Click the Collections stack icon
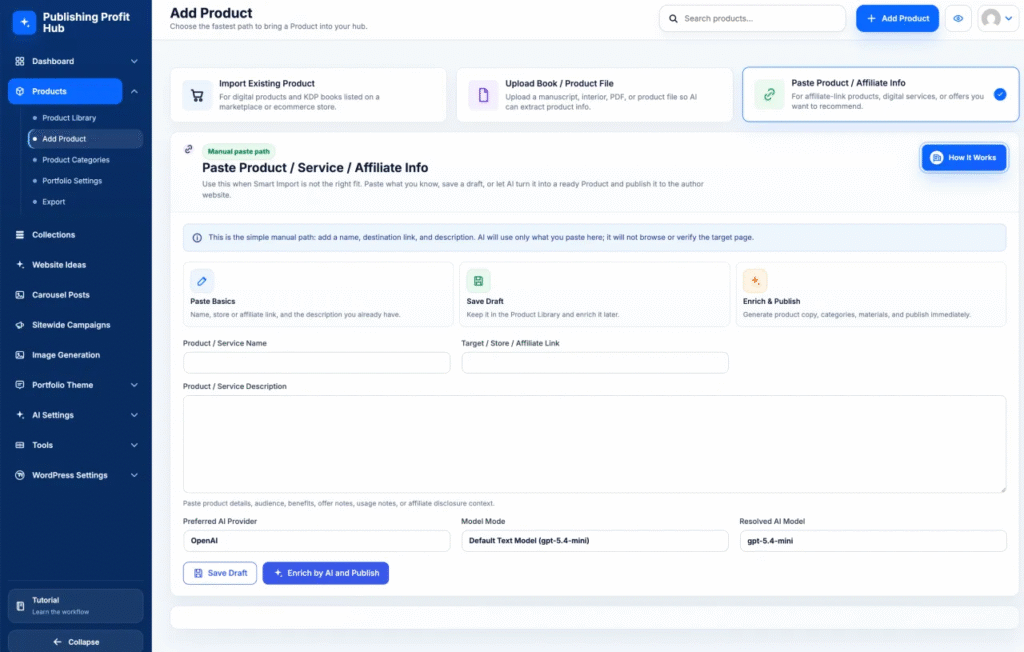1024x652 pixels. (20, 235)
